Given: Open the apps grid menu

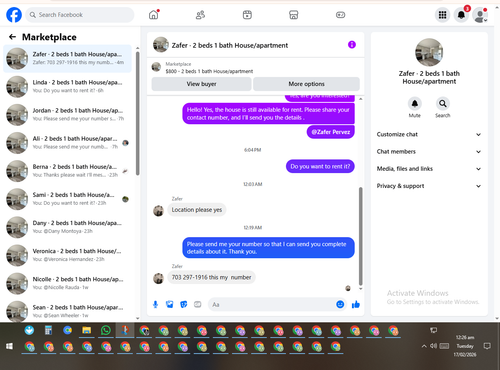Looking at the screenshot, I should tap(442, 15).
